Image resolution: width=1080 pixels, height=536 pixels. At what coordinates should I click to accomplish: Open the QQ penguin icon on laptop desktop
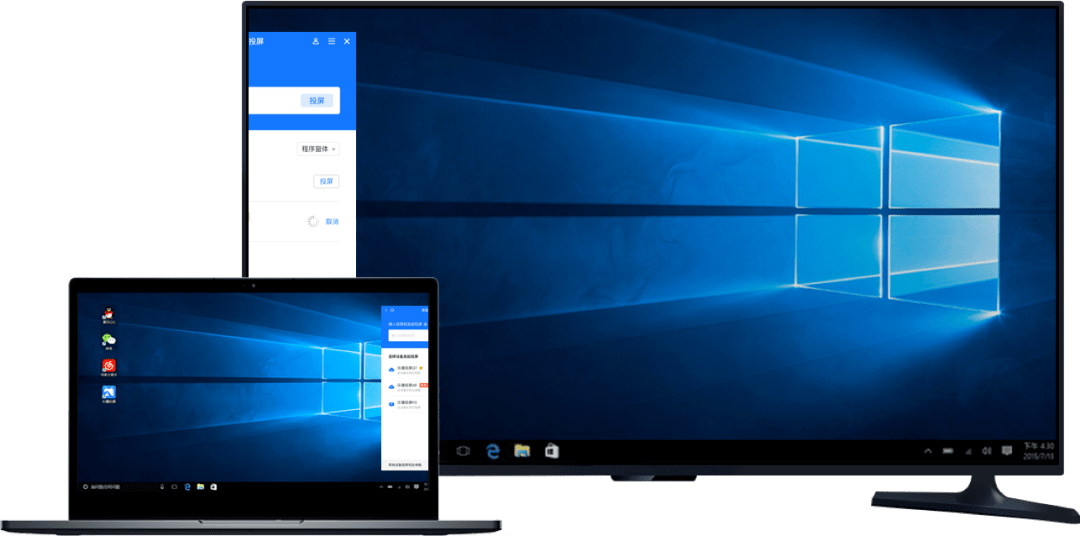(x=109, y=313)
